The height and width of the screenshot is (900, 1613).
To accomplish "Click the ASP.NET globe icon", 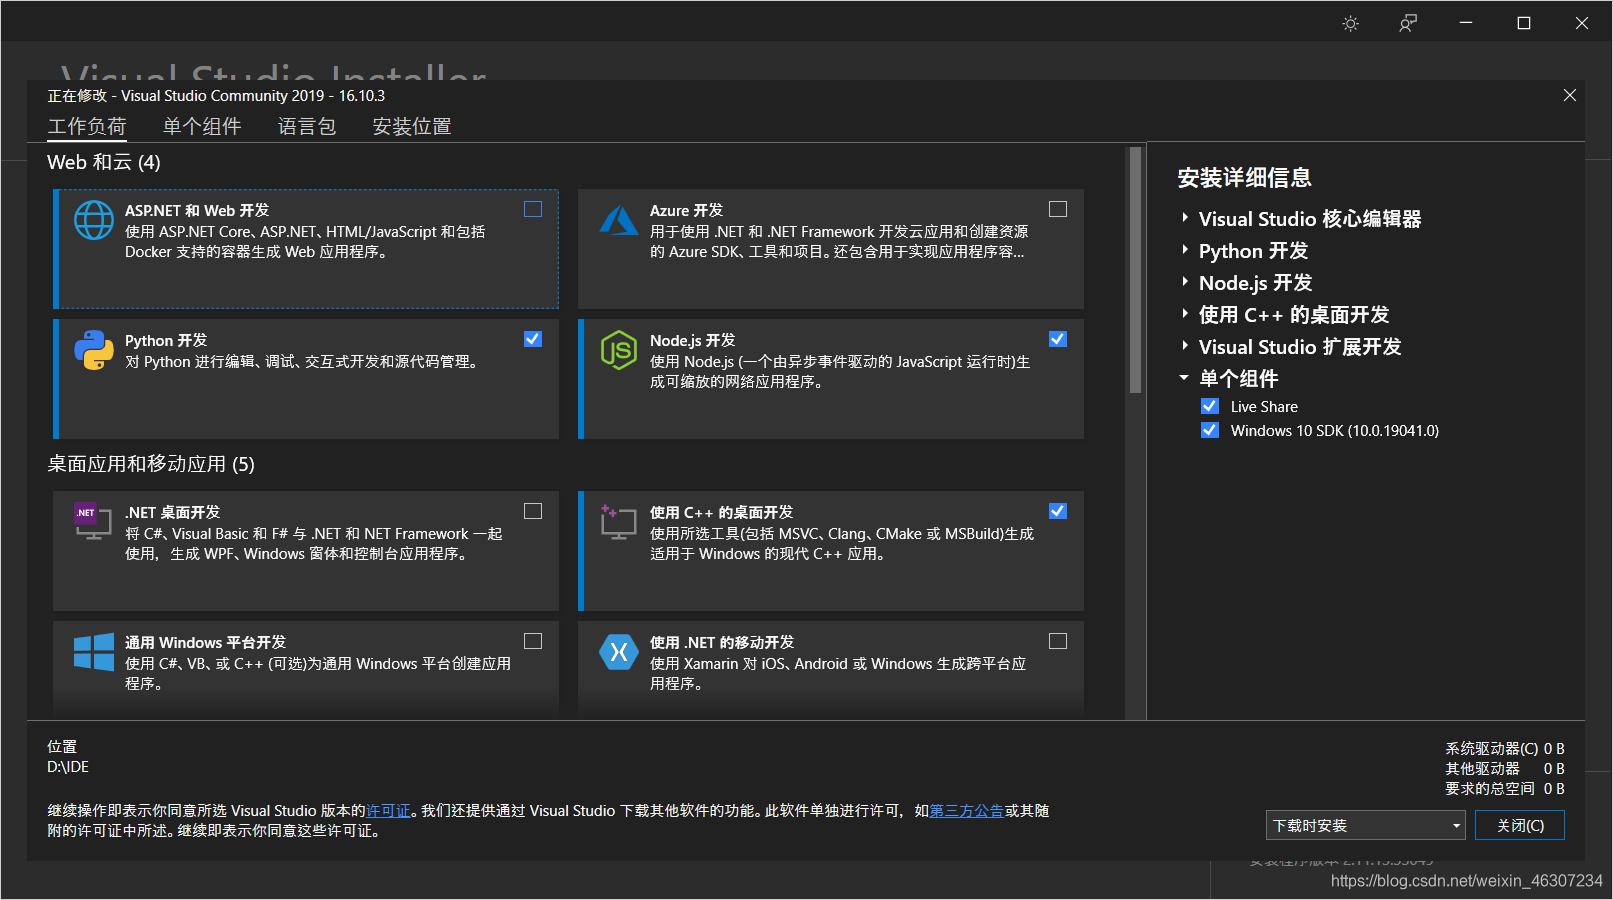I will [x=94, y=220].
